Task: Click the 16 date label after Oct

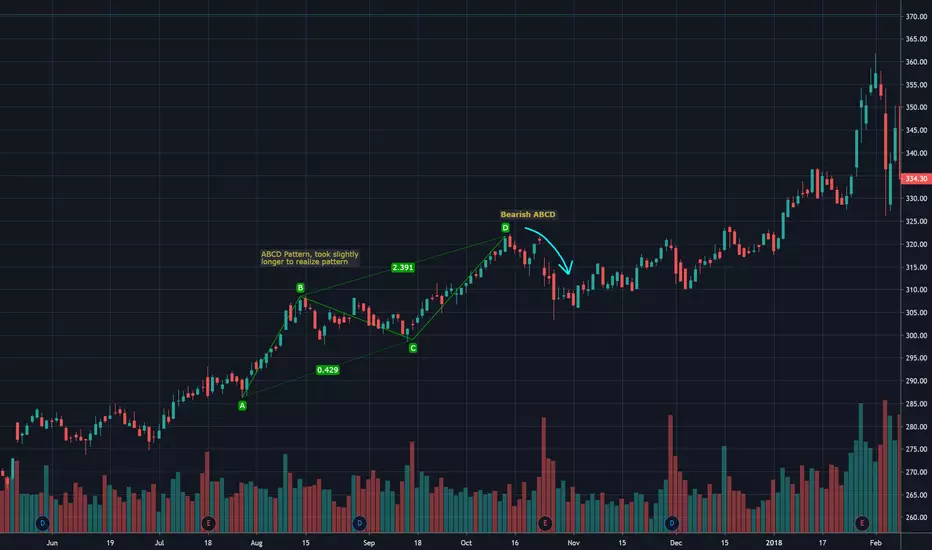Action: coord(515,543)
